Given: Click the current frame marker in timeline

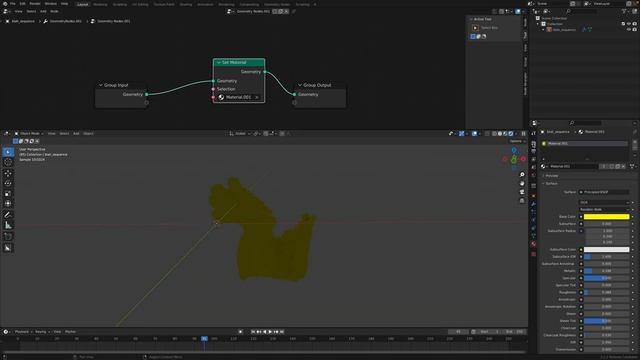Looking at the screenshot, I should pos(204,339).
